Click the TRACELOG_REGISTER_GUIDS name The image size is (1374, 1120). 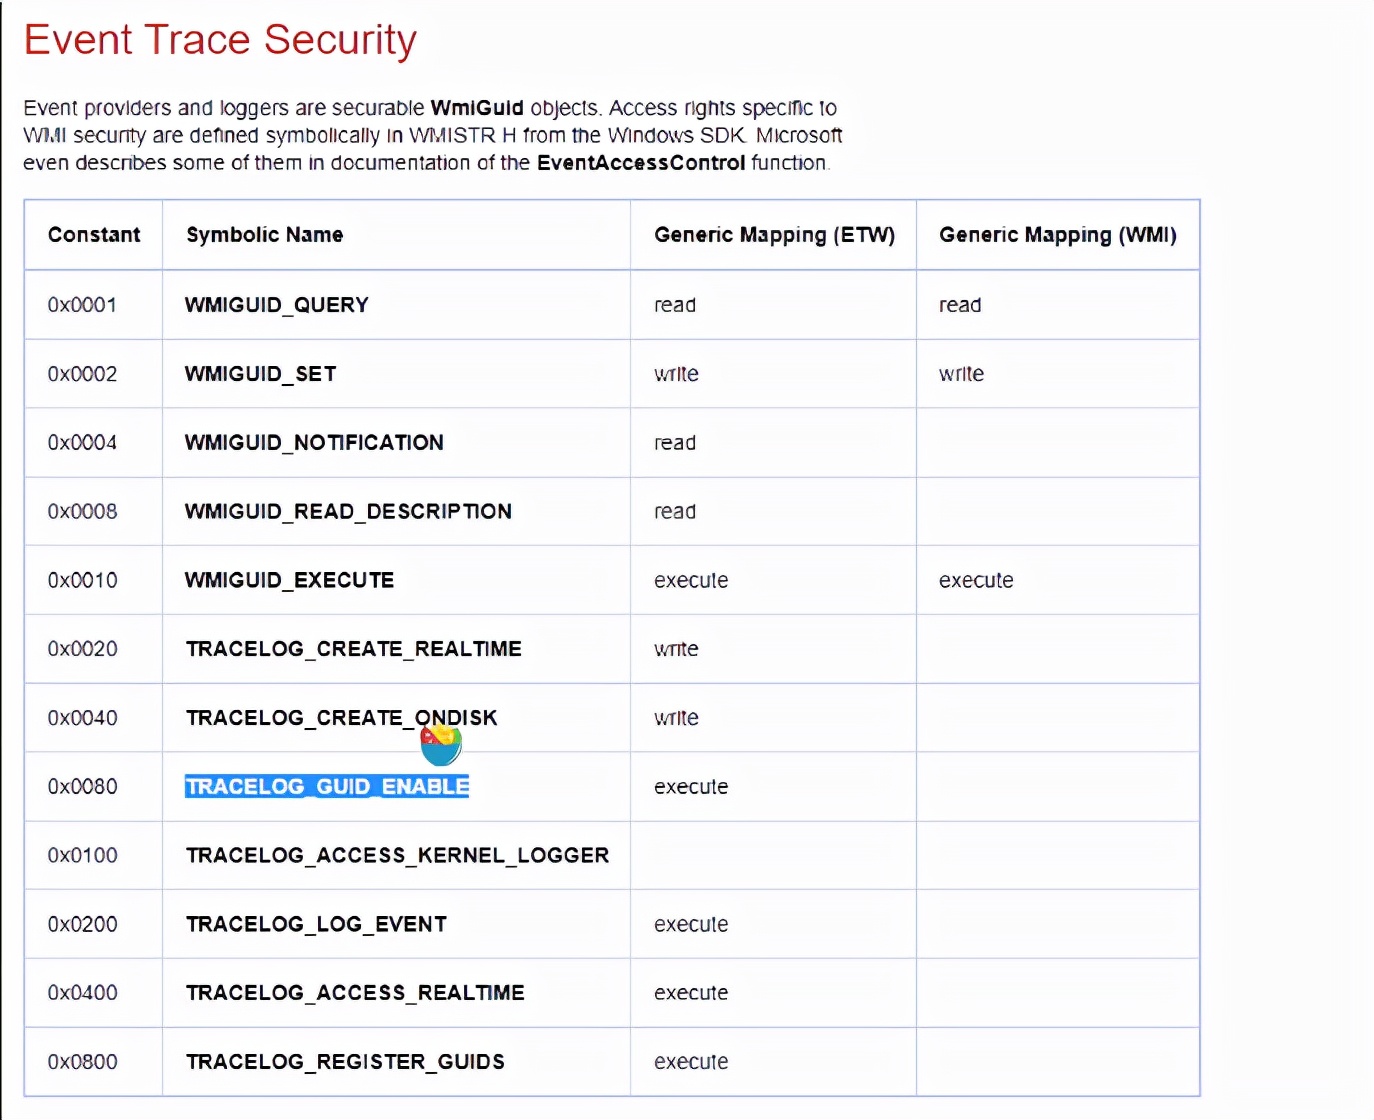point(345,1062)
